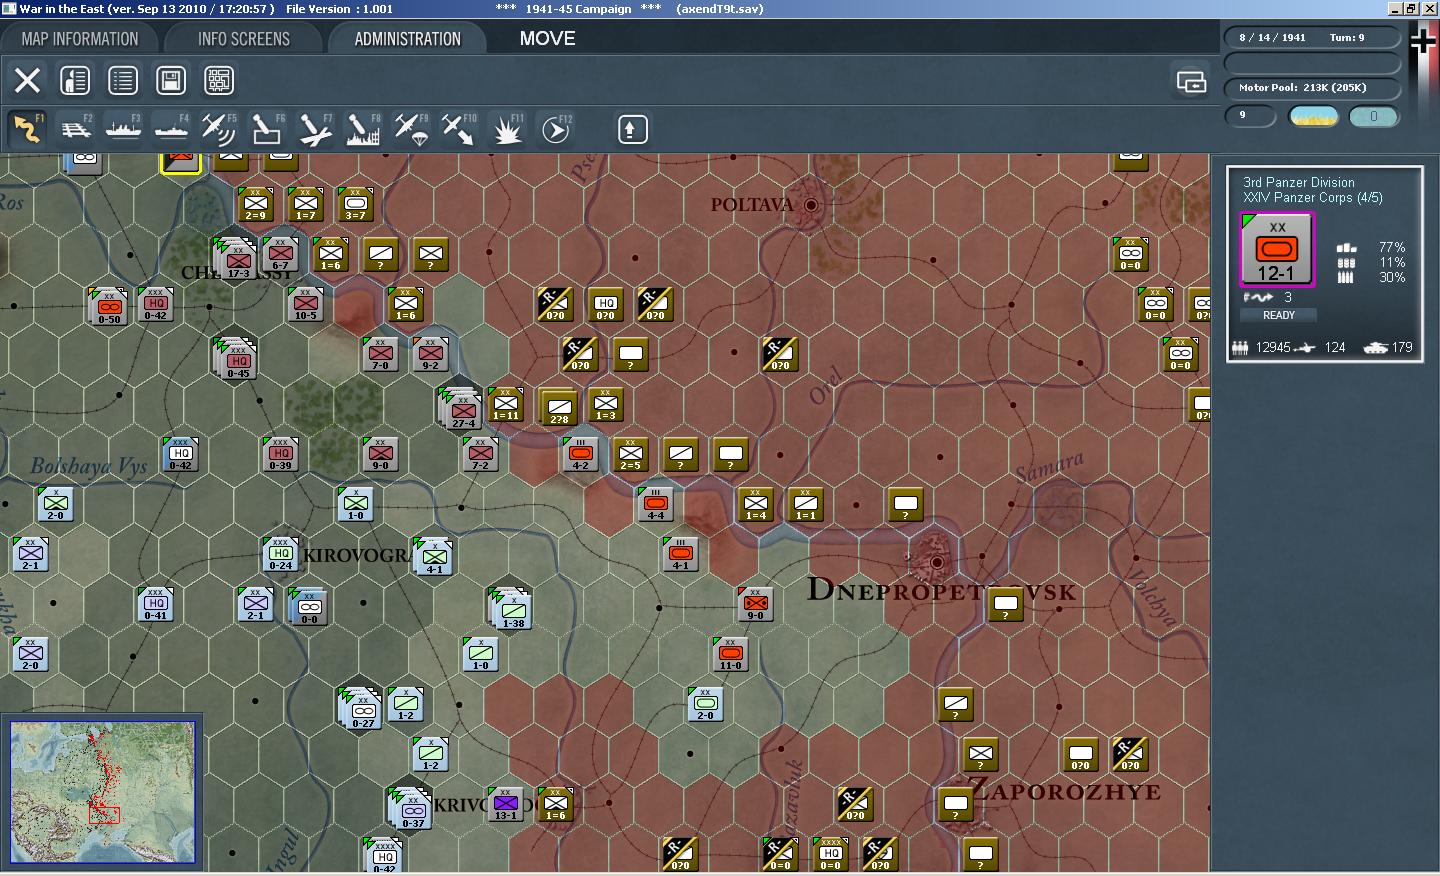Click the F12 end turn arrow icon
Viewport: 1440px width, 876px height.
(x=556, y=129)
